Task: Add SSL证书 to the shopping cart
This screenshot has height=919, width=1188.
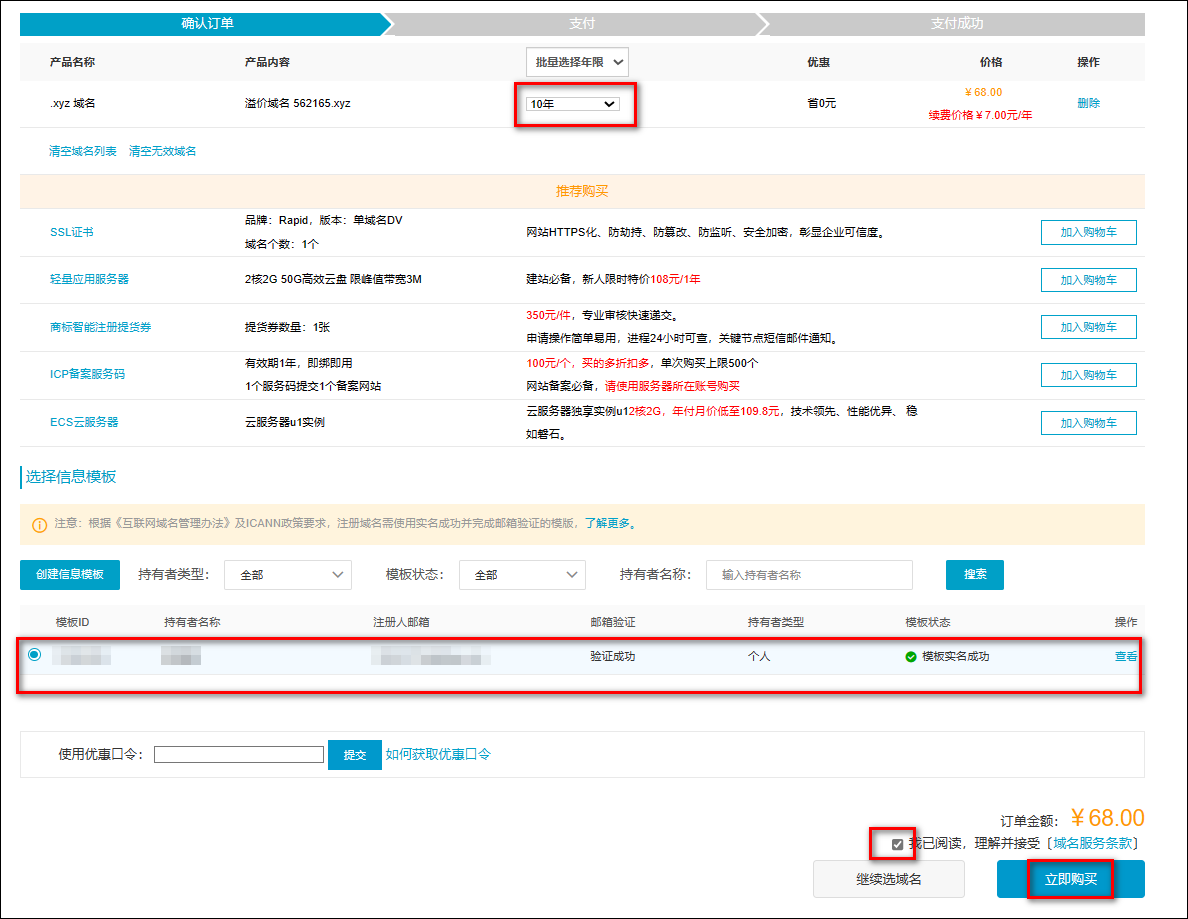Action: [1088, 232]
